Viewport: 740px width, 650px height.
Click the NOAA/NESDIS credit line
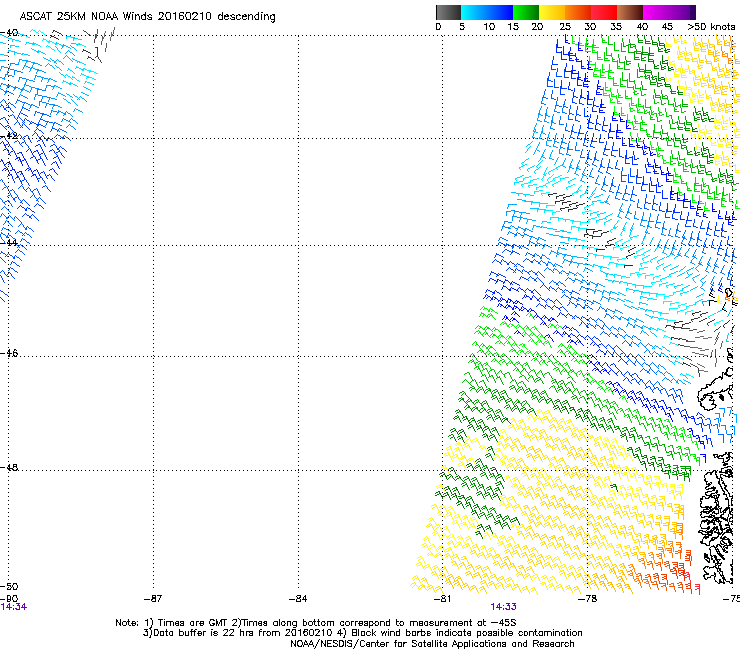[x=432, y=644]
